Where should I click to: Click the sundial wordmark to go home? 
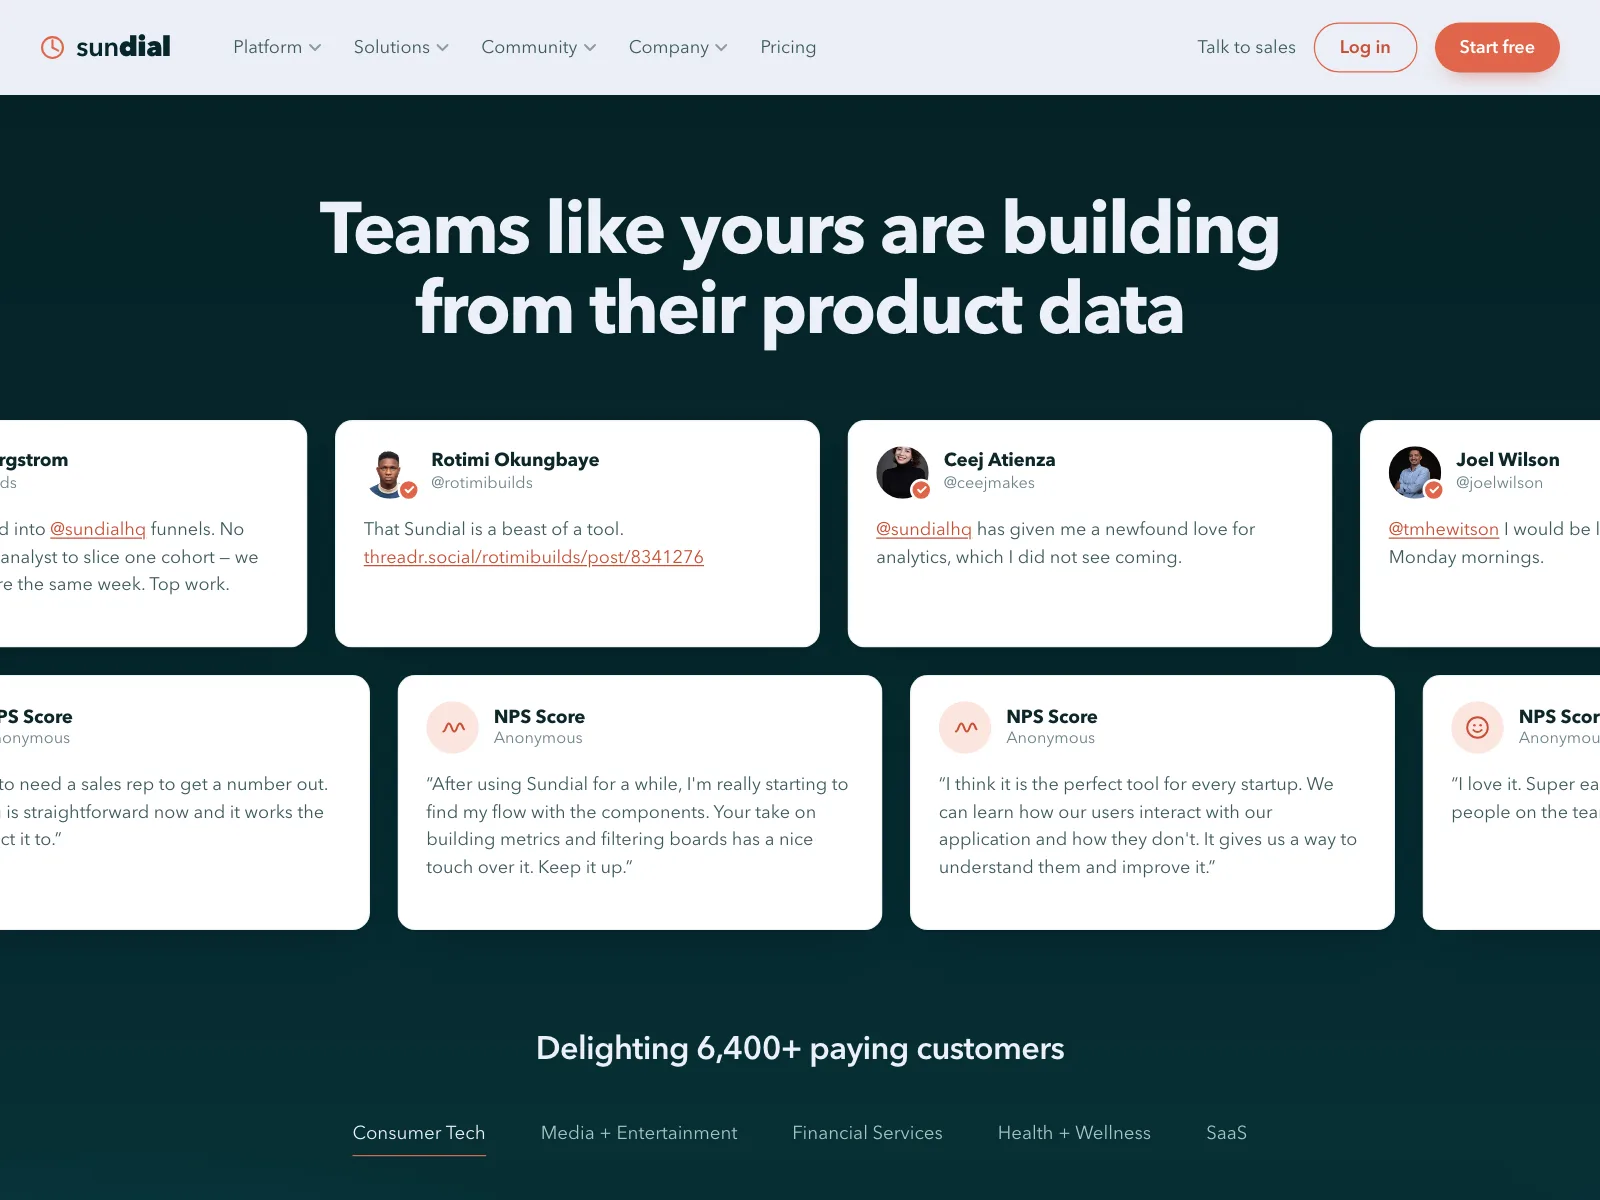coord(123,47)
